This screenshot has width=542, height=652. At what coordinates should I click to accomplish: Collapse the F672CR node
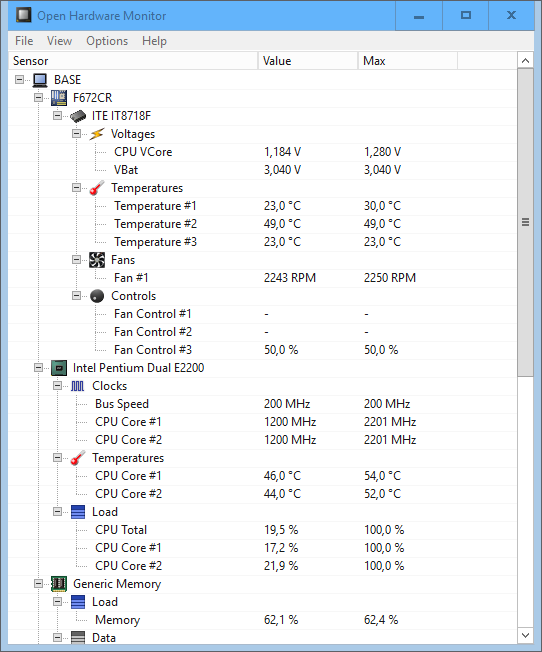point(38,98)
